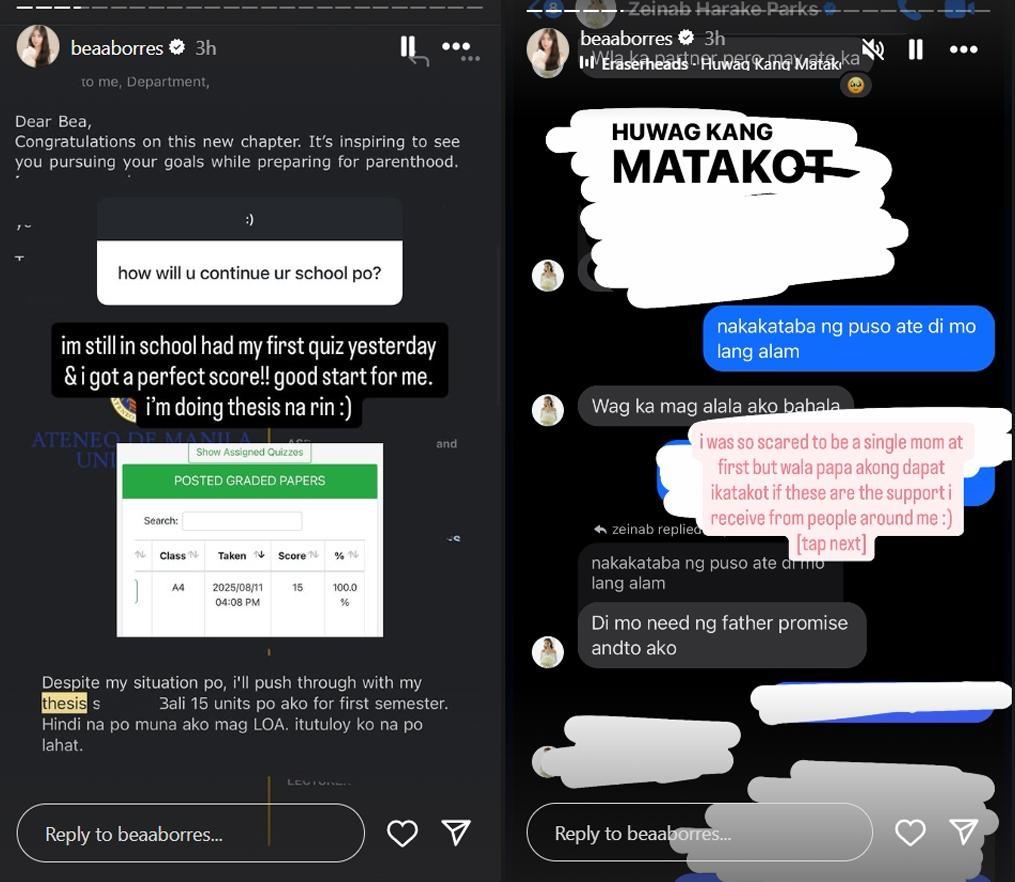Click the quiz Search text box
The image size is (1015, 882).
pos(241,521)
